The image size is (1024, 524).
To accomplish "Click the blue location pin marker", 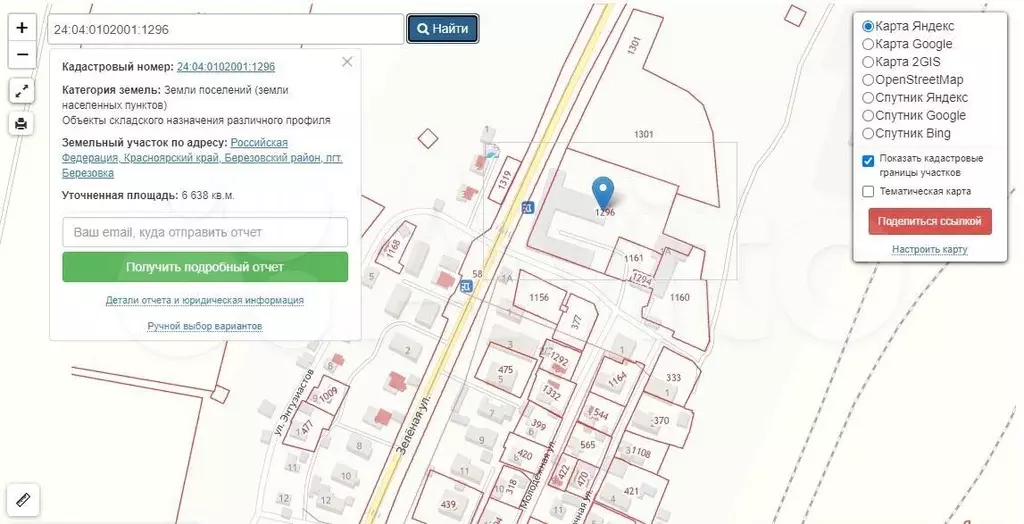I will point(603,193).
